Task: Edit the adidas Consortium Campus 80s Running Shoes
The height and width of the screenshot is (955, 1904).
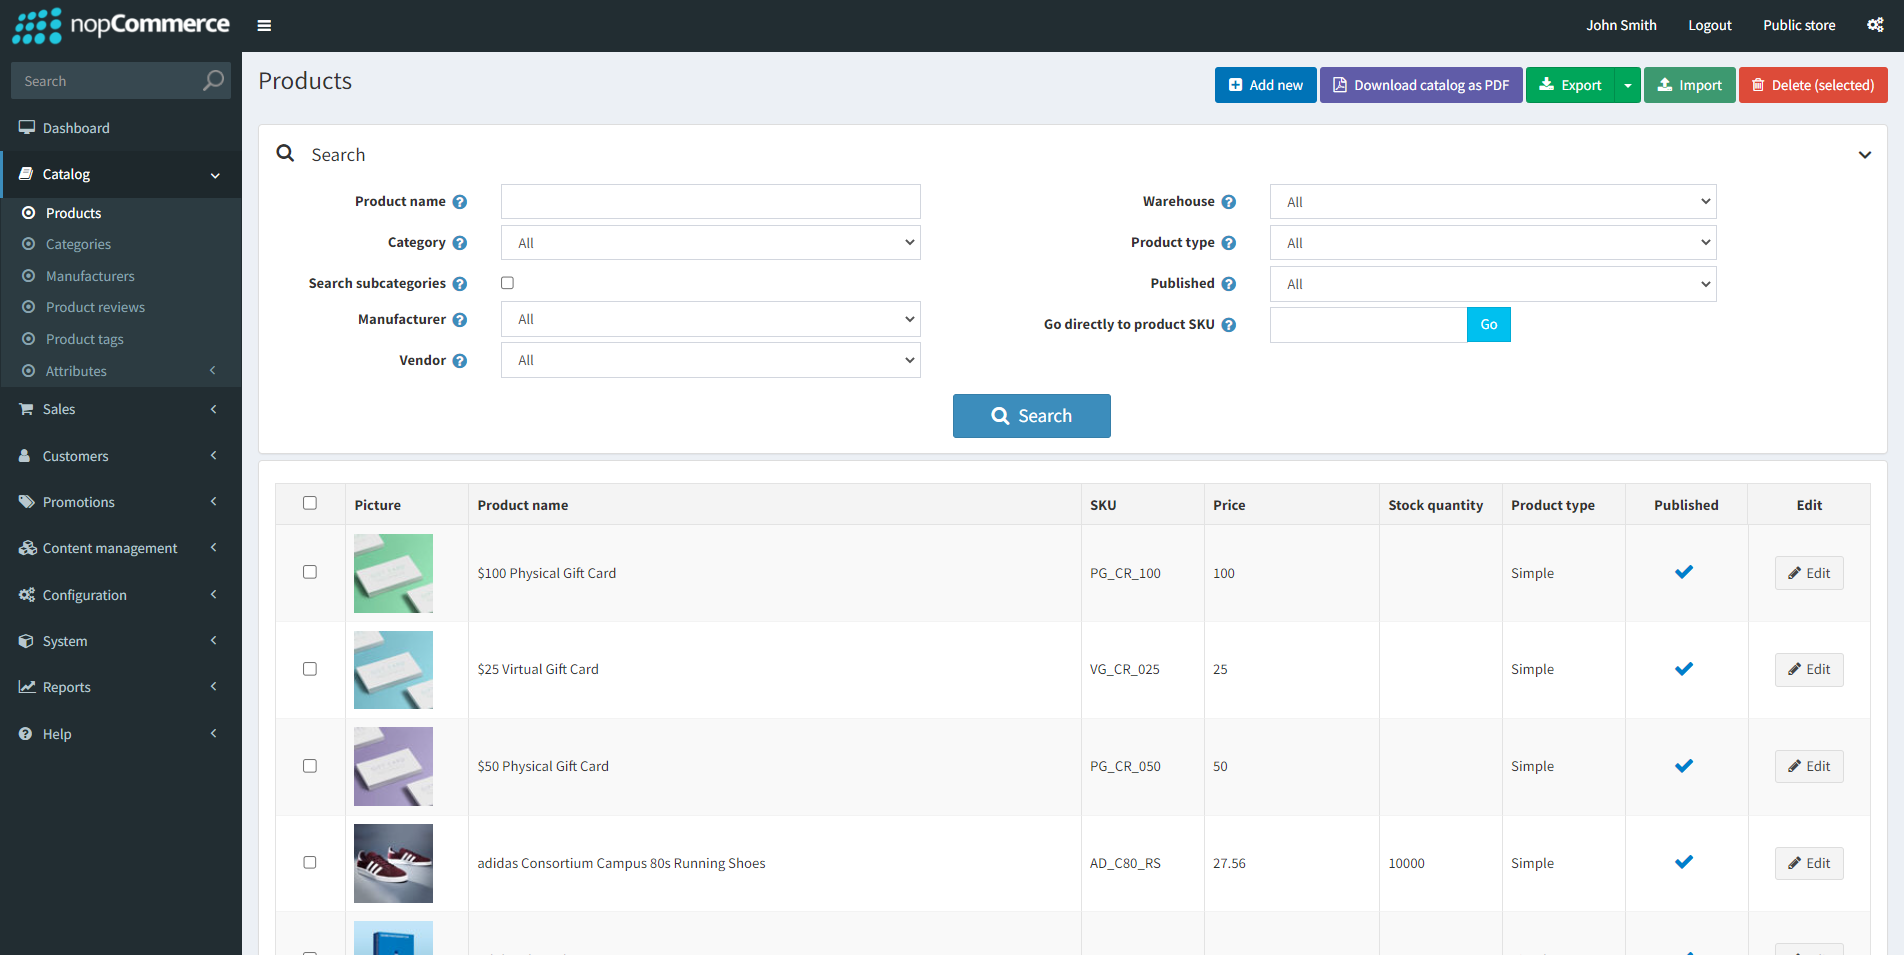Action: click(1809, 863)
